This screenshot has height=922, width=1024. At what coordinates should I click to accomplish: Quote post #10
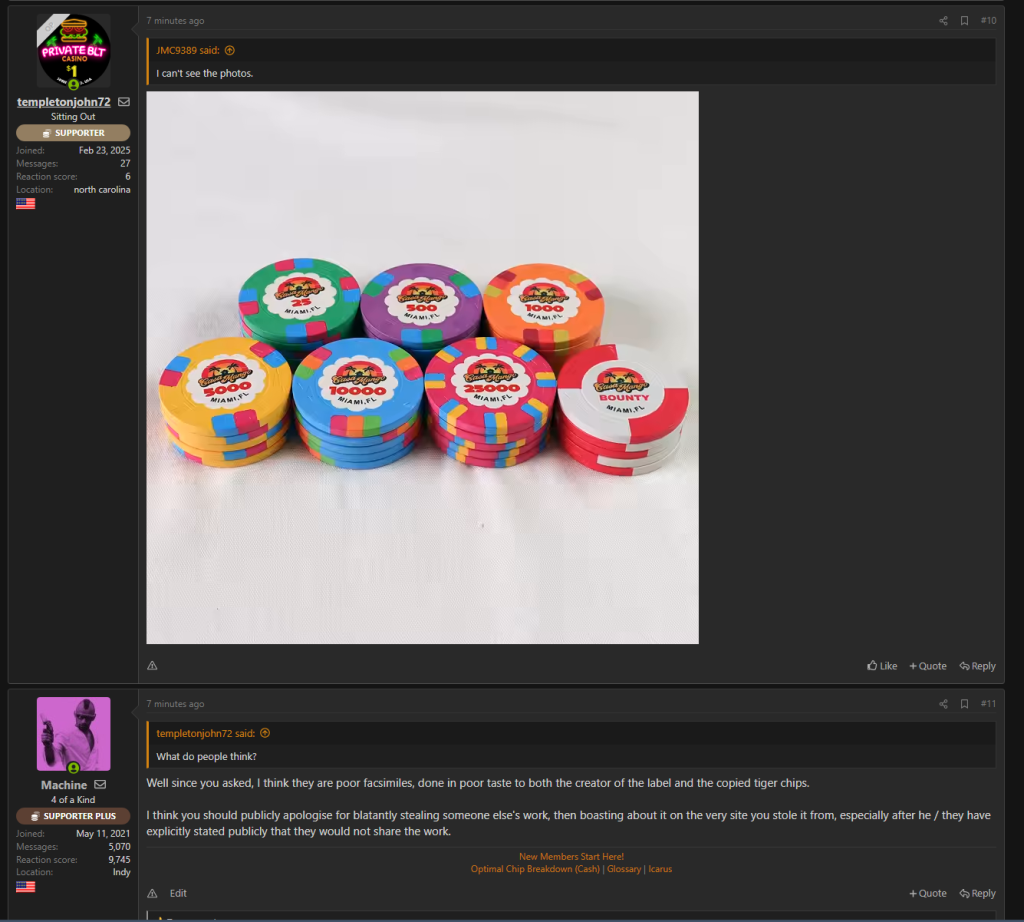tap(928, 666)
